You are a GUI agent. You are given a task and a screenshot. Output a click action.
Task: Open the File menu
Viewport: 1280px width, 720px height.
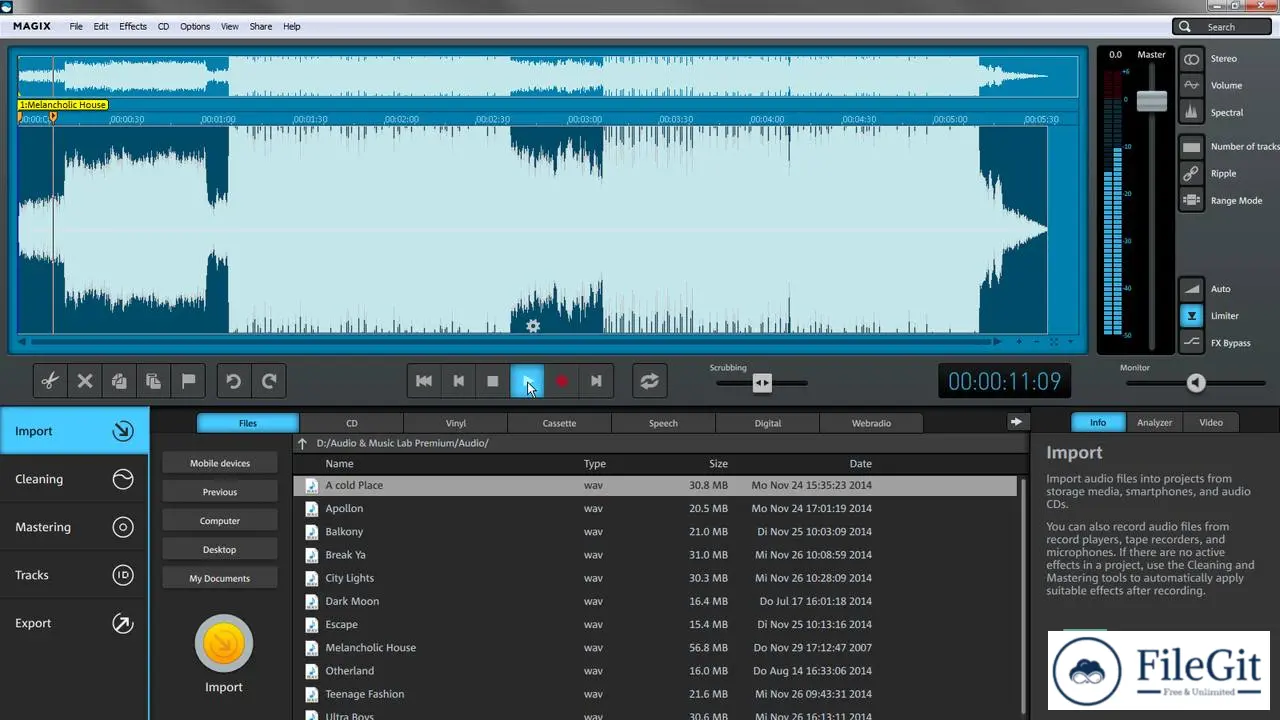pos(76,27)
